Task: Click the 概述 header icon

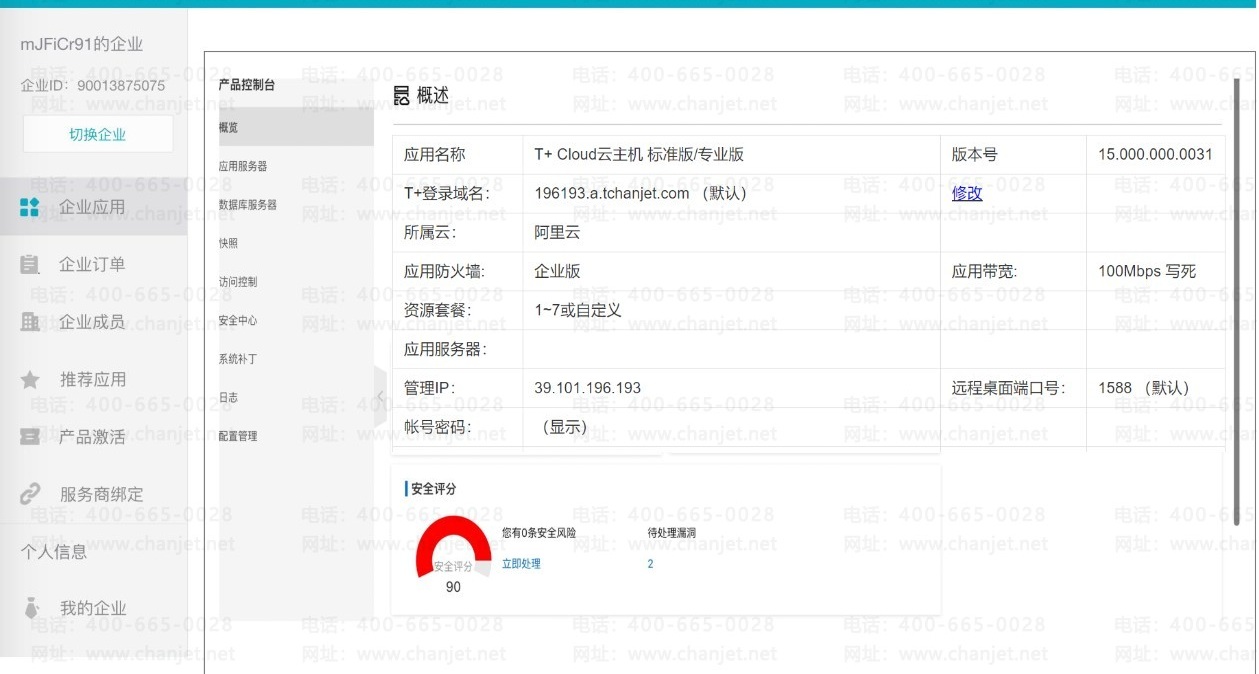Action: pos(401,96)
